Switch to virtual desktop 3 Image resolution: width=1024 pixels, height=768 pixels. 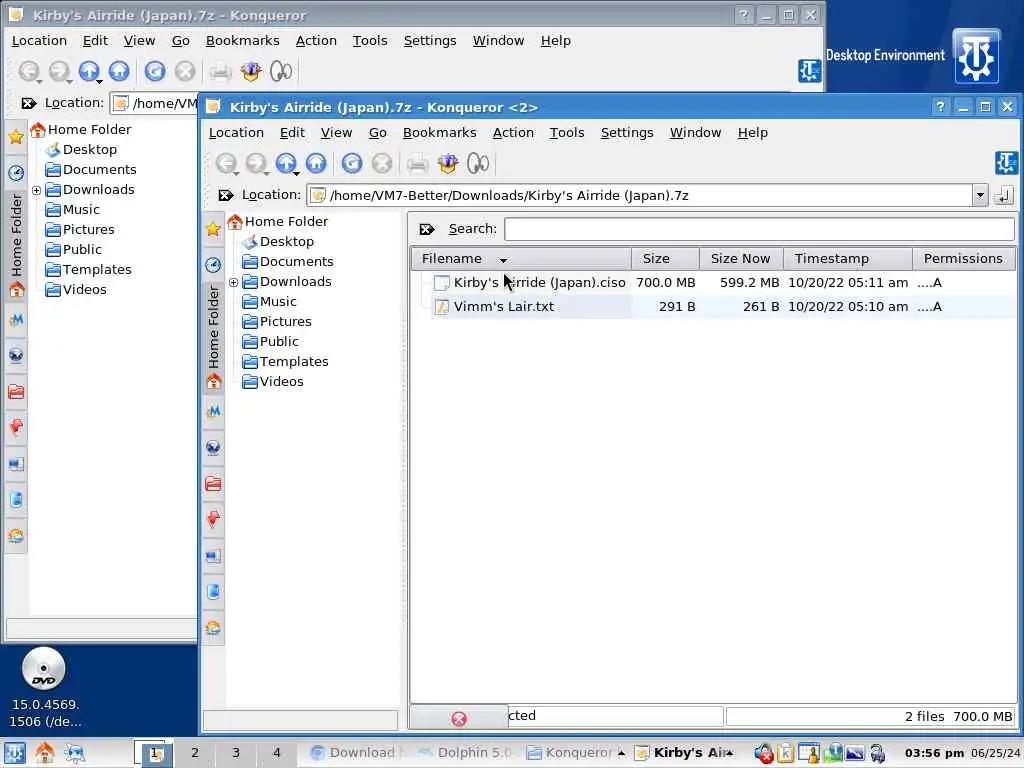[x=235, y=752]
